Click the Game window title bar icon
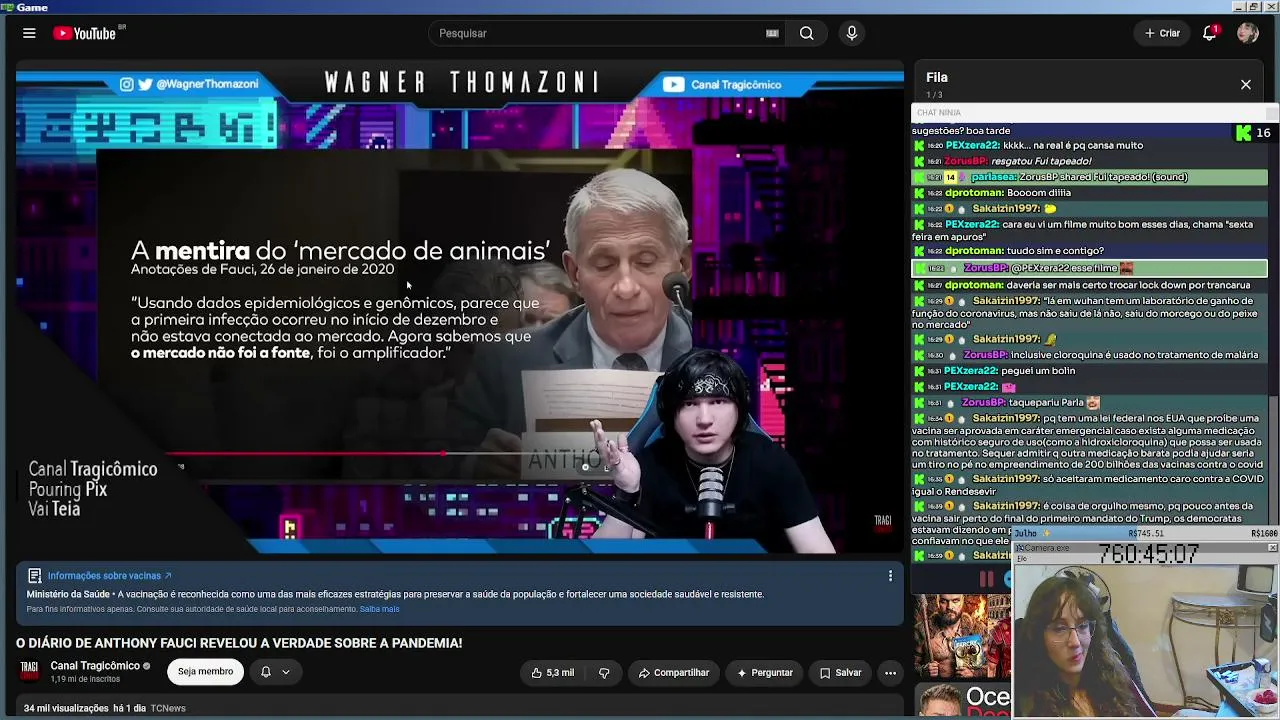 (x=7, y=7)
